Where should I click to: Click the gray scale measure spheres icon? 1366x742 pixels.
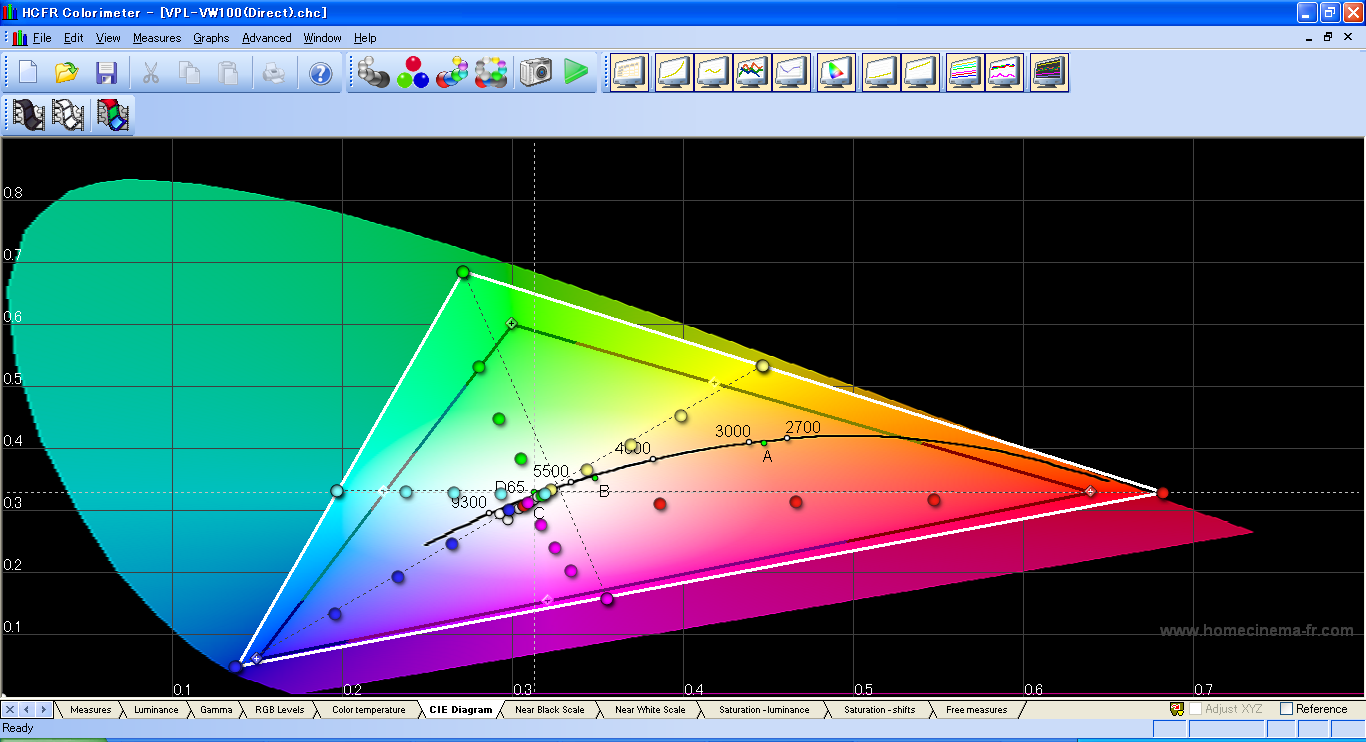373,73
